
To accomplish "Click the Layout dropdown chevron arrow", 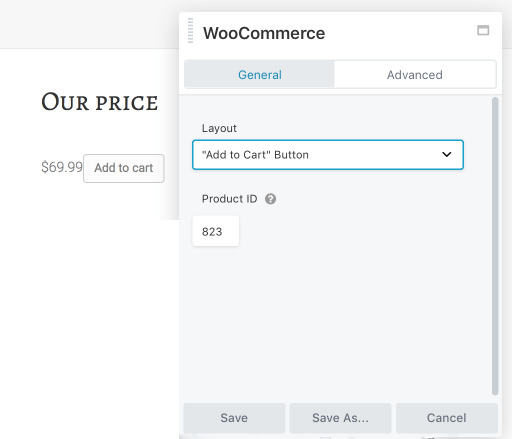I will tap(447, 154).
